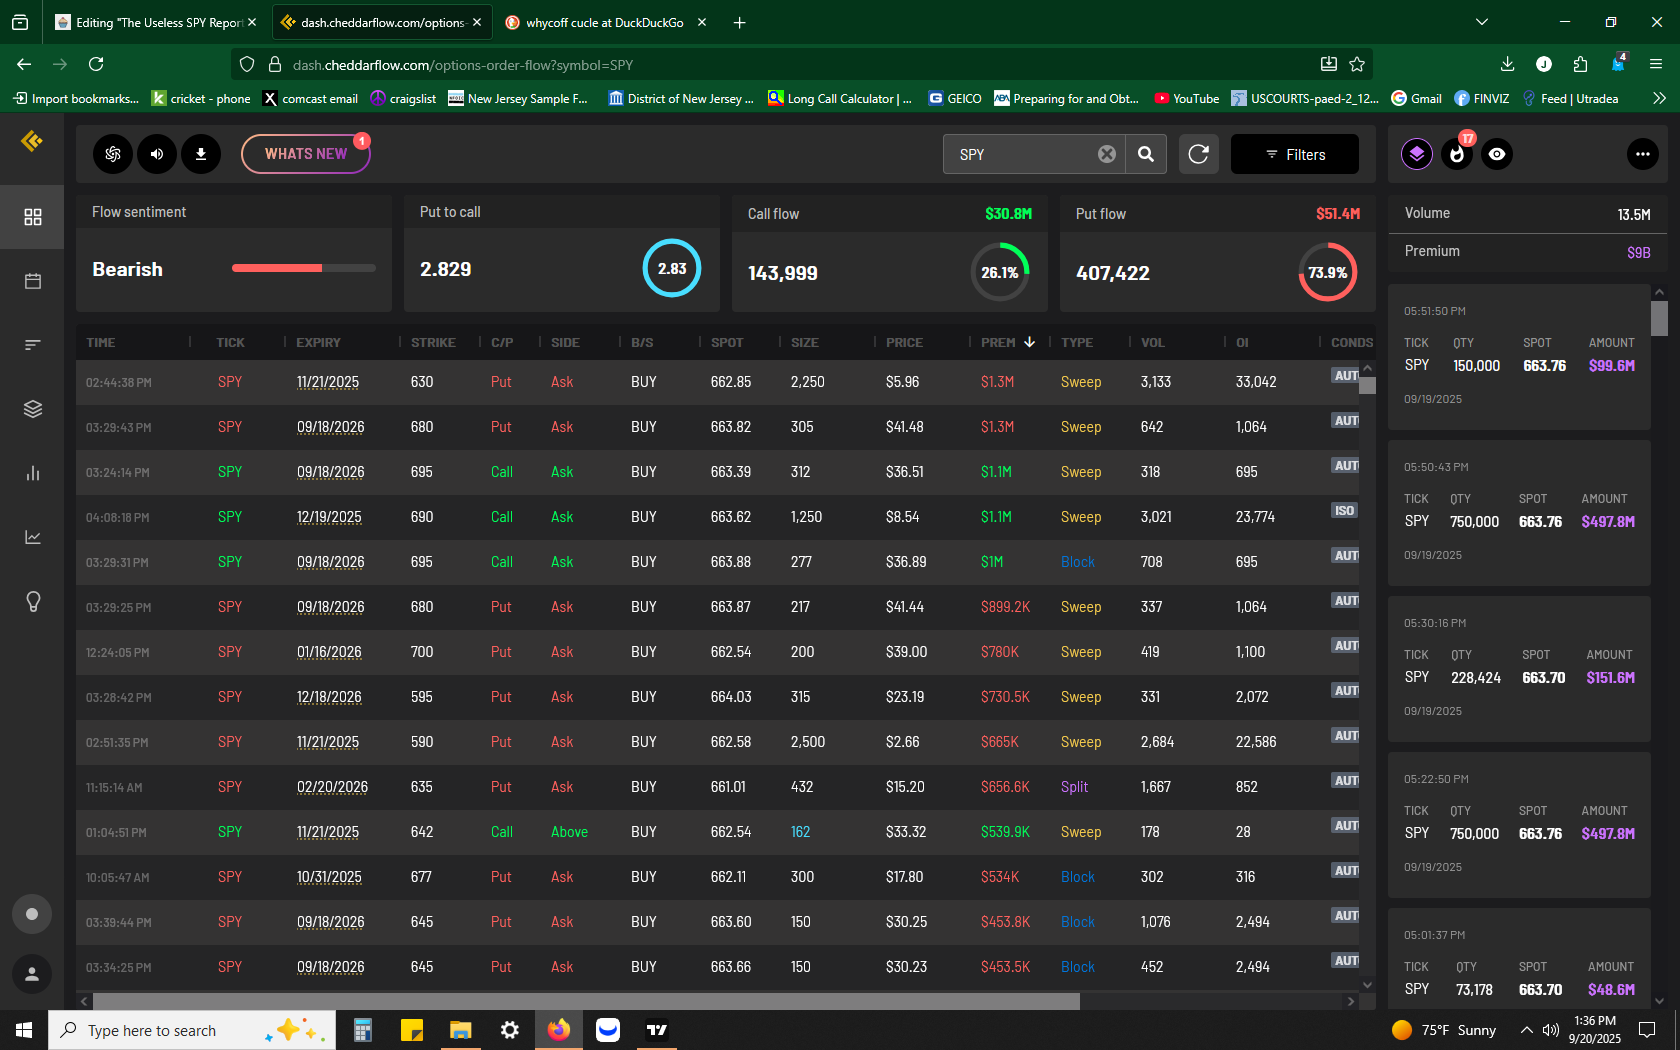The image size is (1680, 1050).
Task: Open the Gmail bookmark
Action: tap(1417, 98)
